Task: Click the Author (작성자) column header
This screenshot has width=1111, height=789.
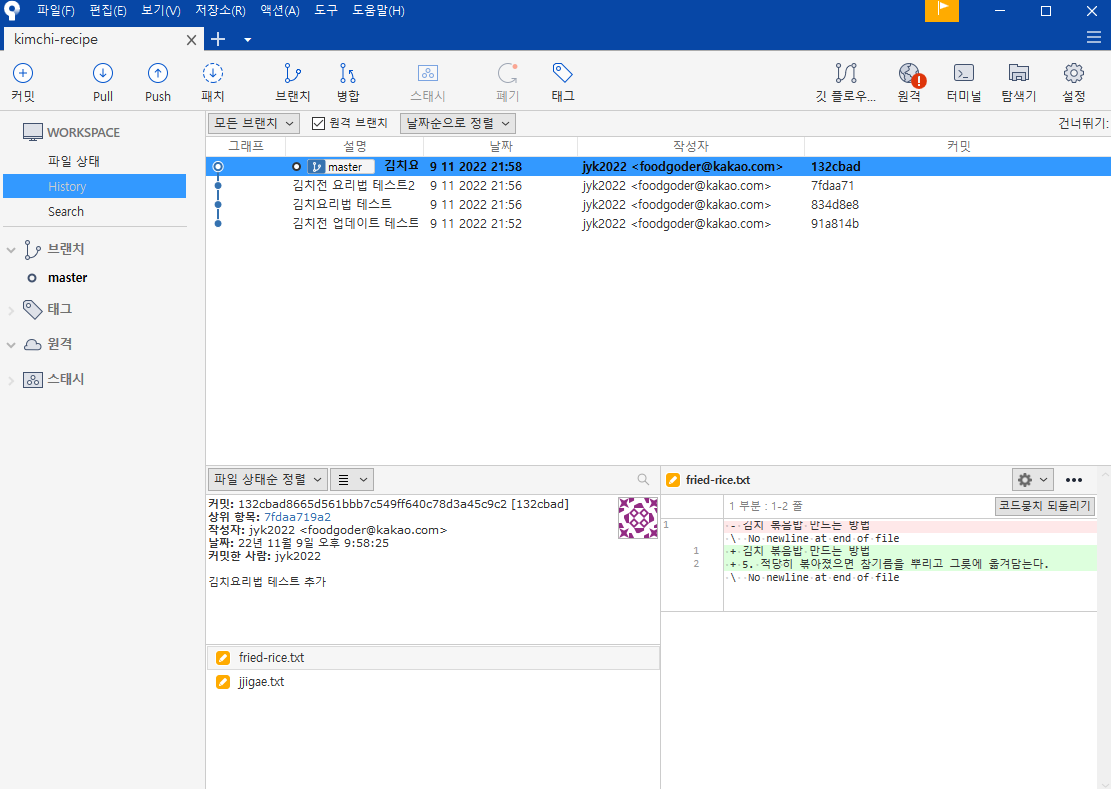Action: [x=691, y=146]
